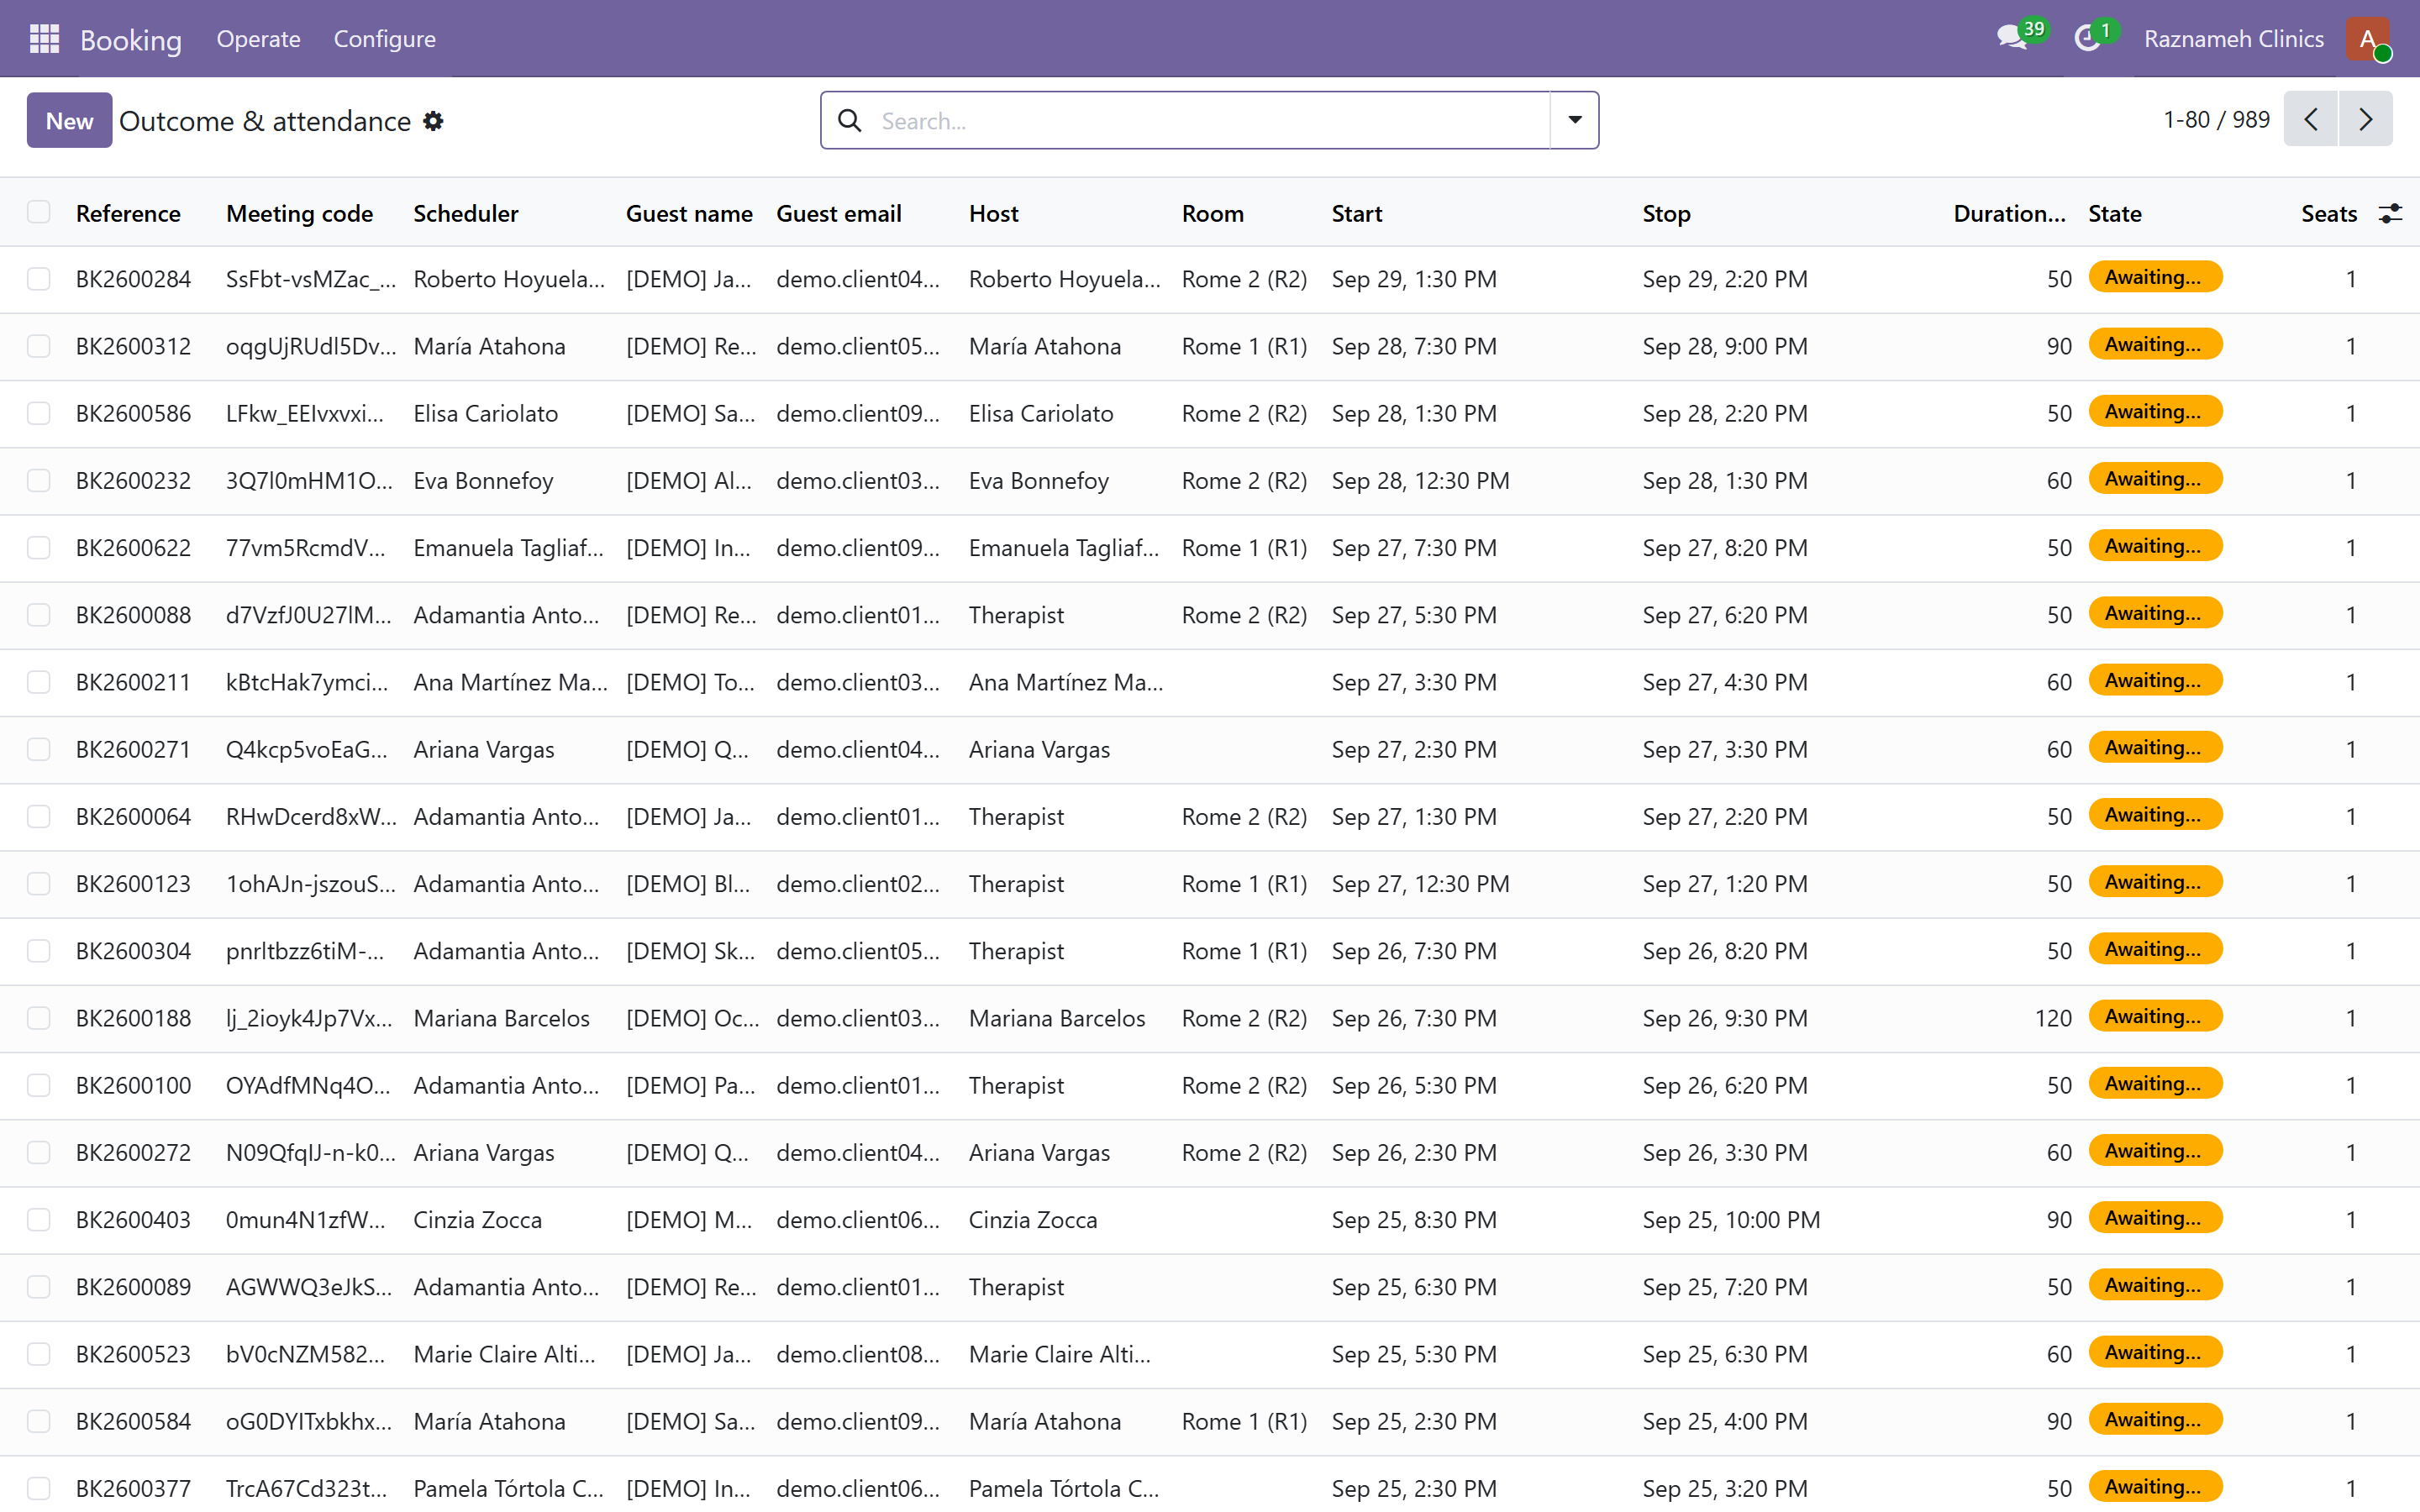
Task: Open the Configure menu
Action: point(385,39)
